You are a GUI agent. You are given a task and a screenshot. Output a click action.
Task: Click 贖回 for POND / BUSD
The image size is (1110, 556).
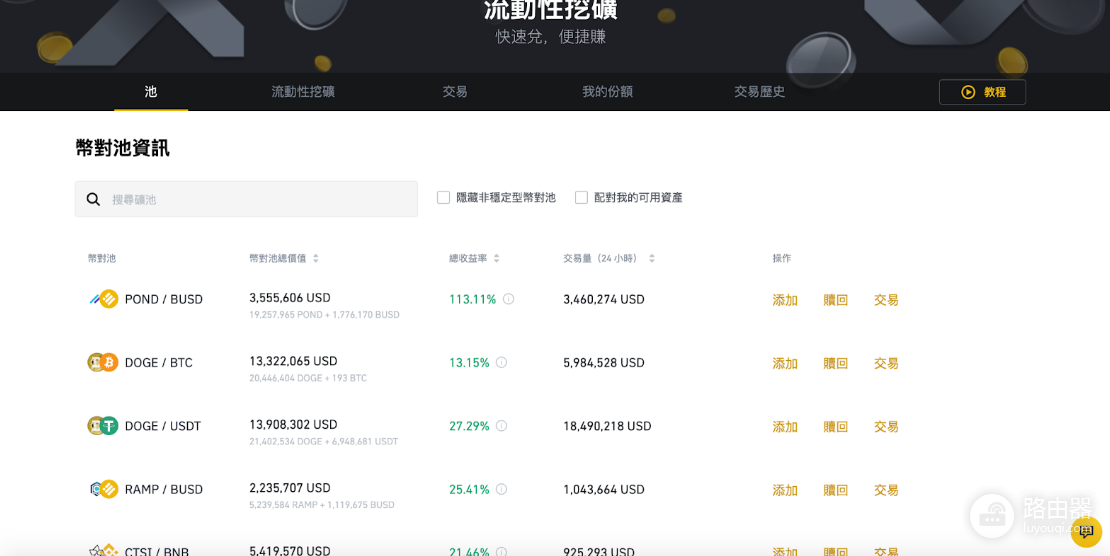point(835,300)
